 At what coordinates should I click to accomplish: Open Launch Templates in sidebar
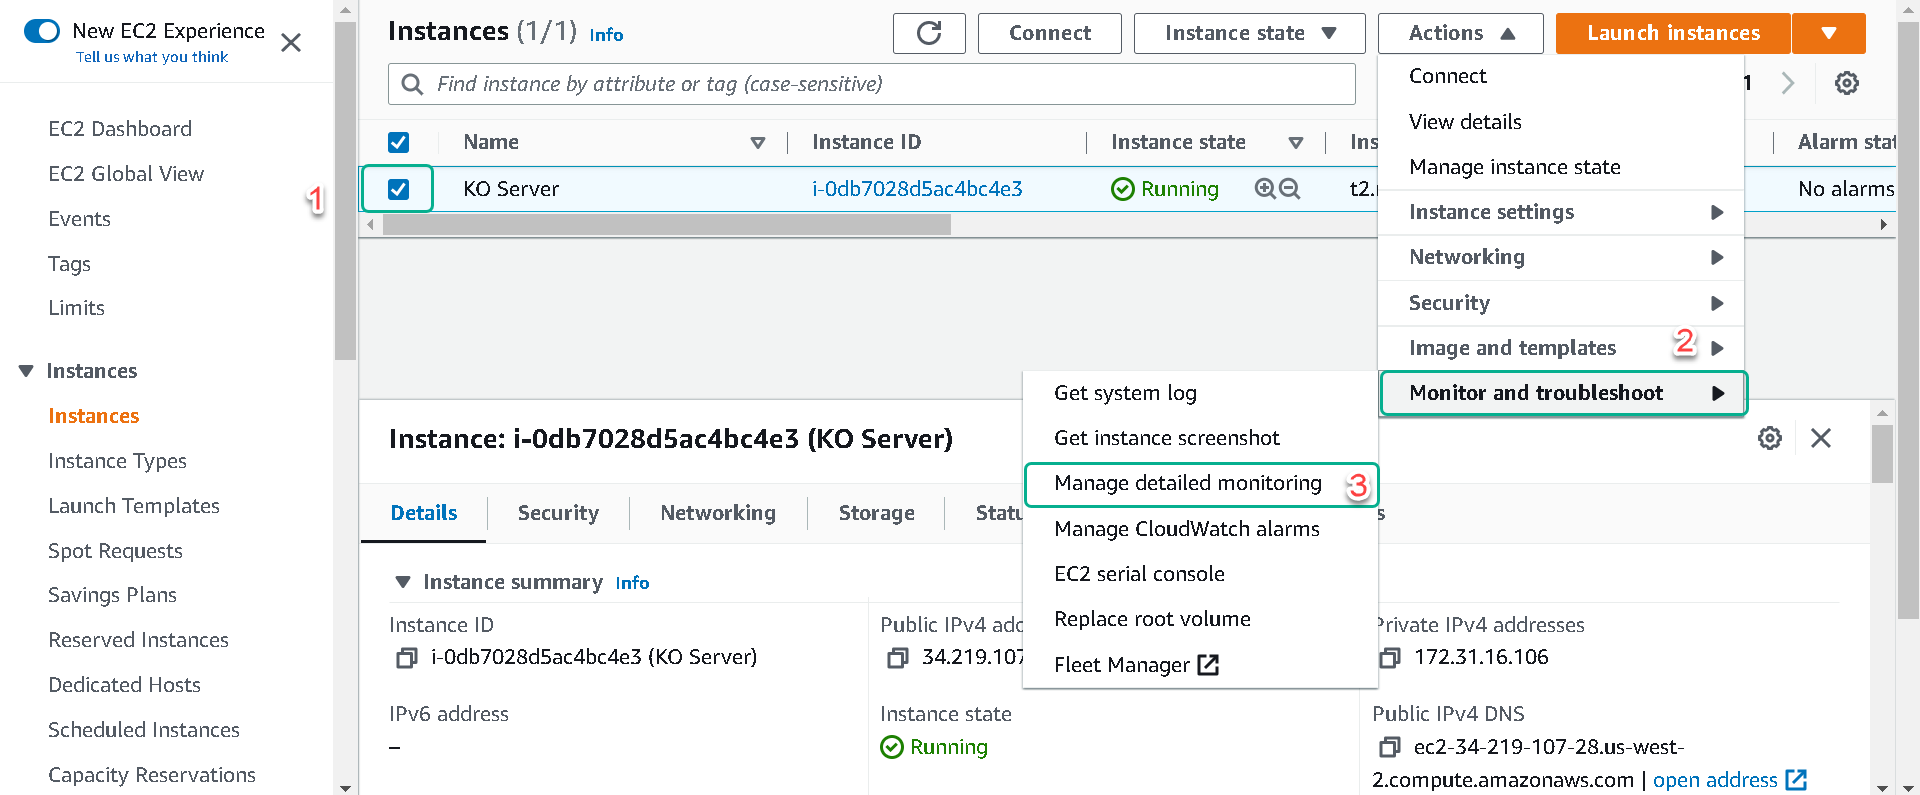point(134,506)
